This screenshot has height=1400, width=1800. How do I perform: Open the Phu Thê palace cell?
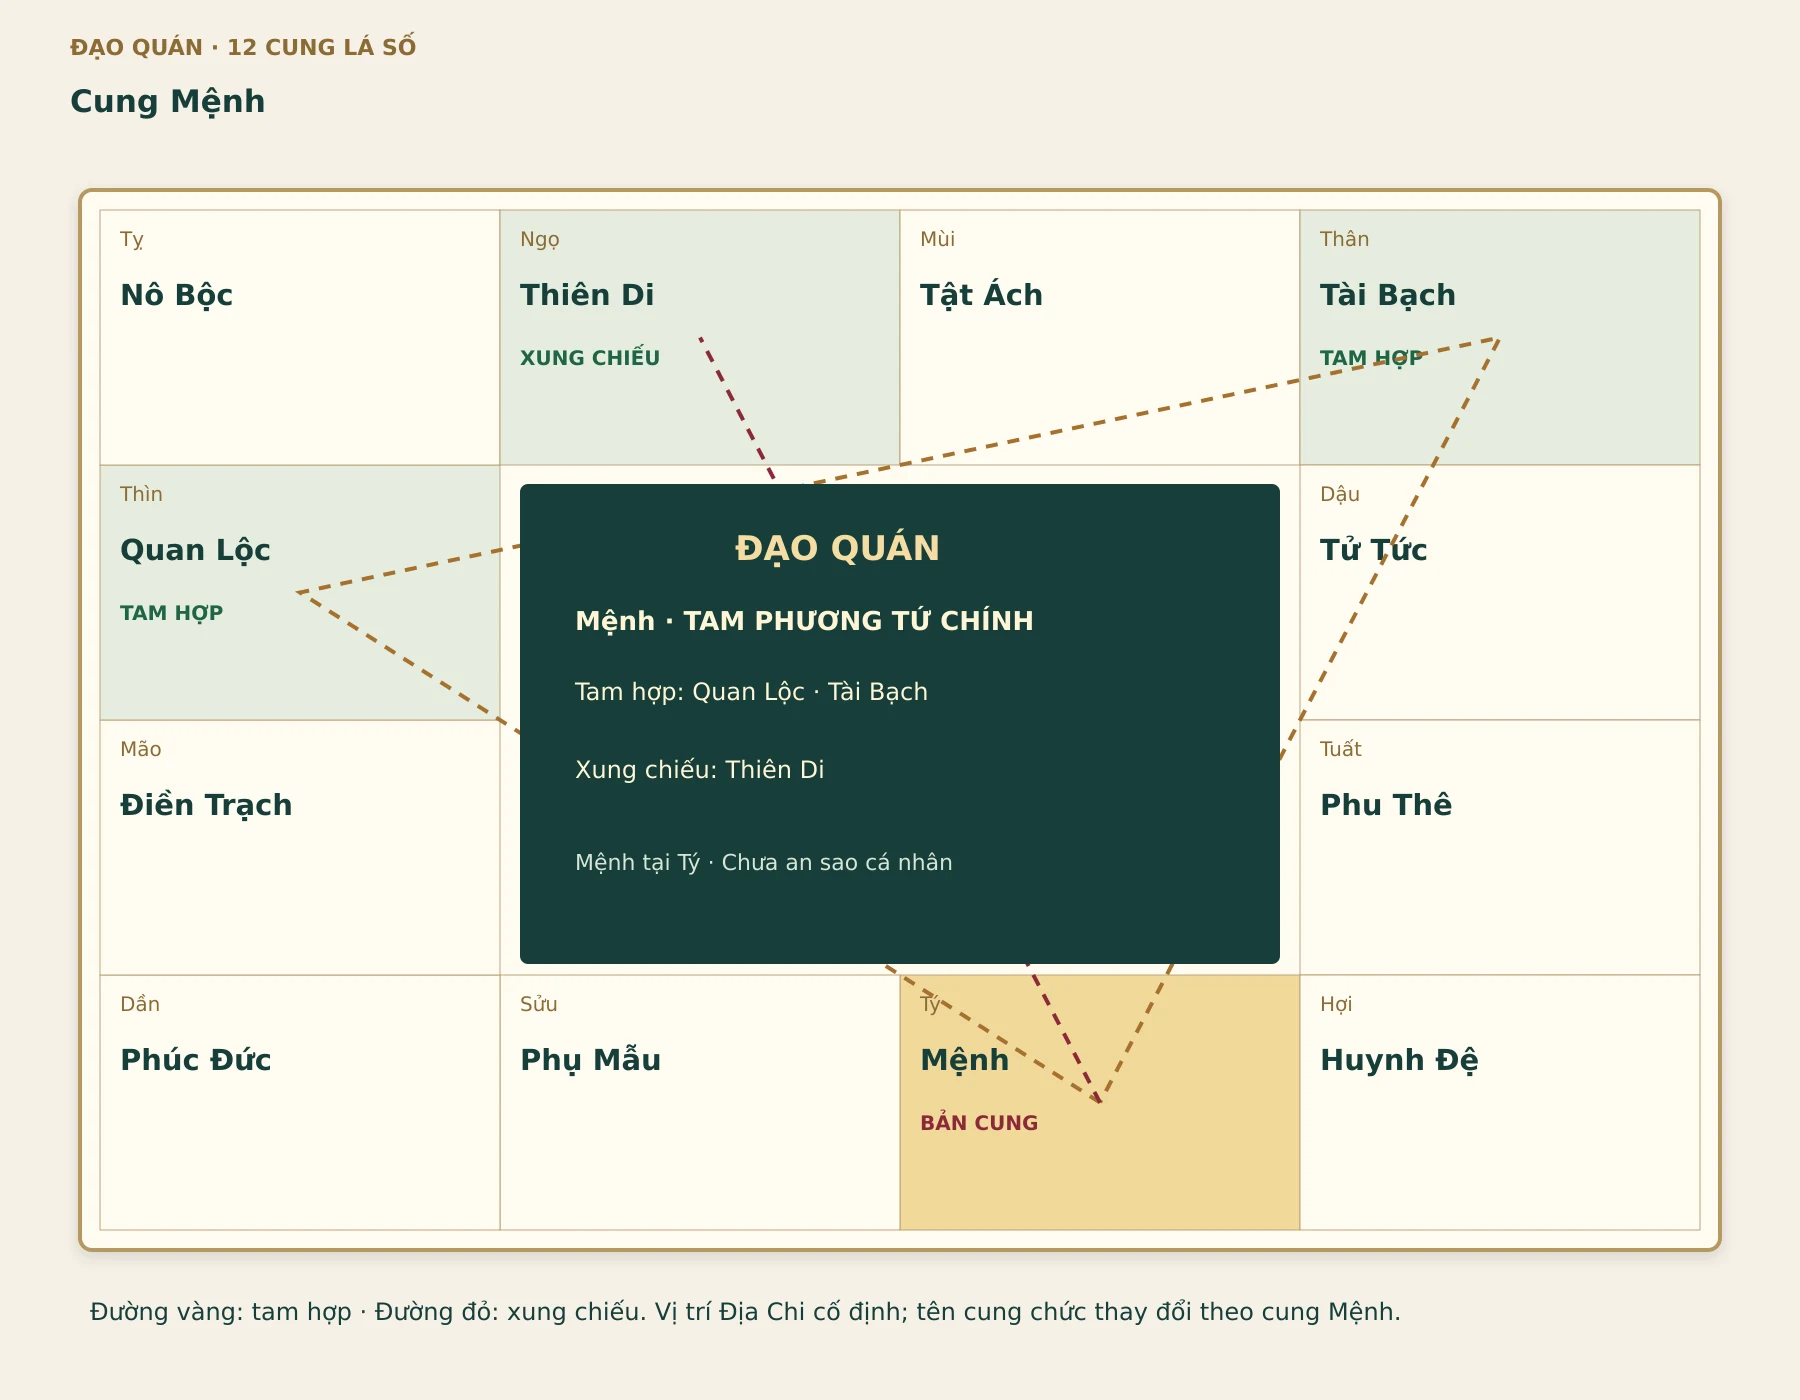point(1500,847)
